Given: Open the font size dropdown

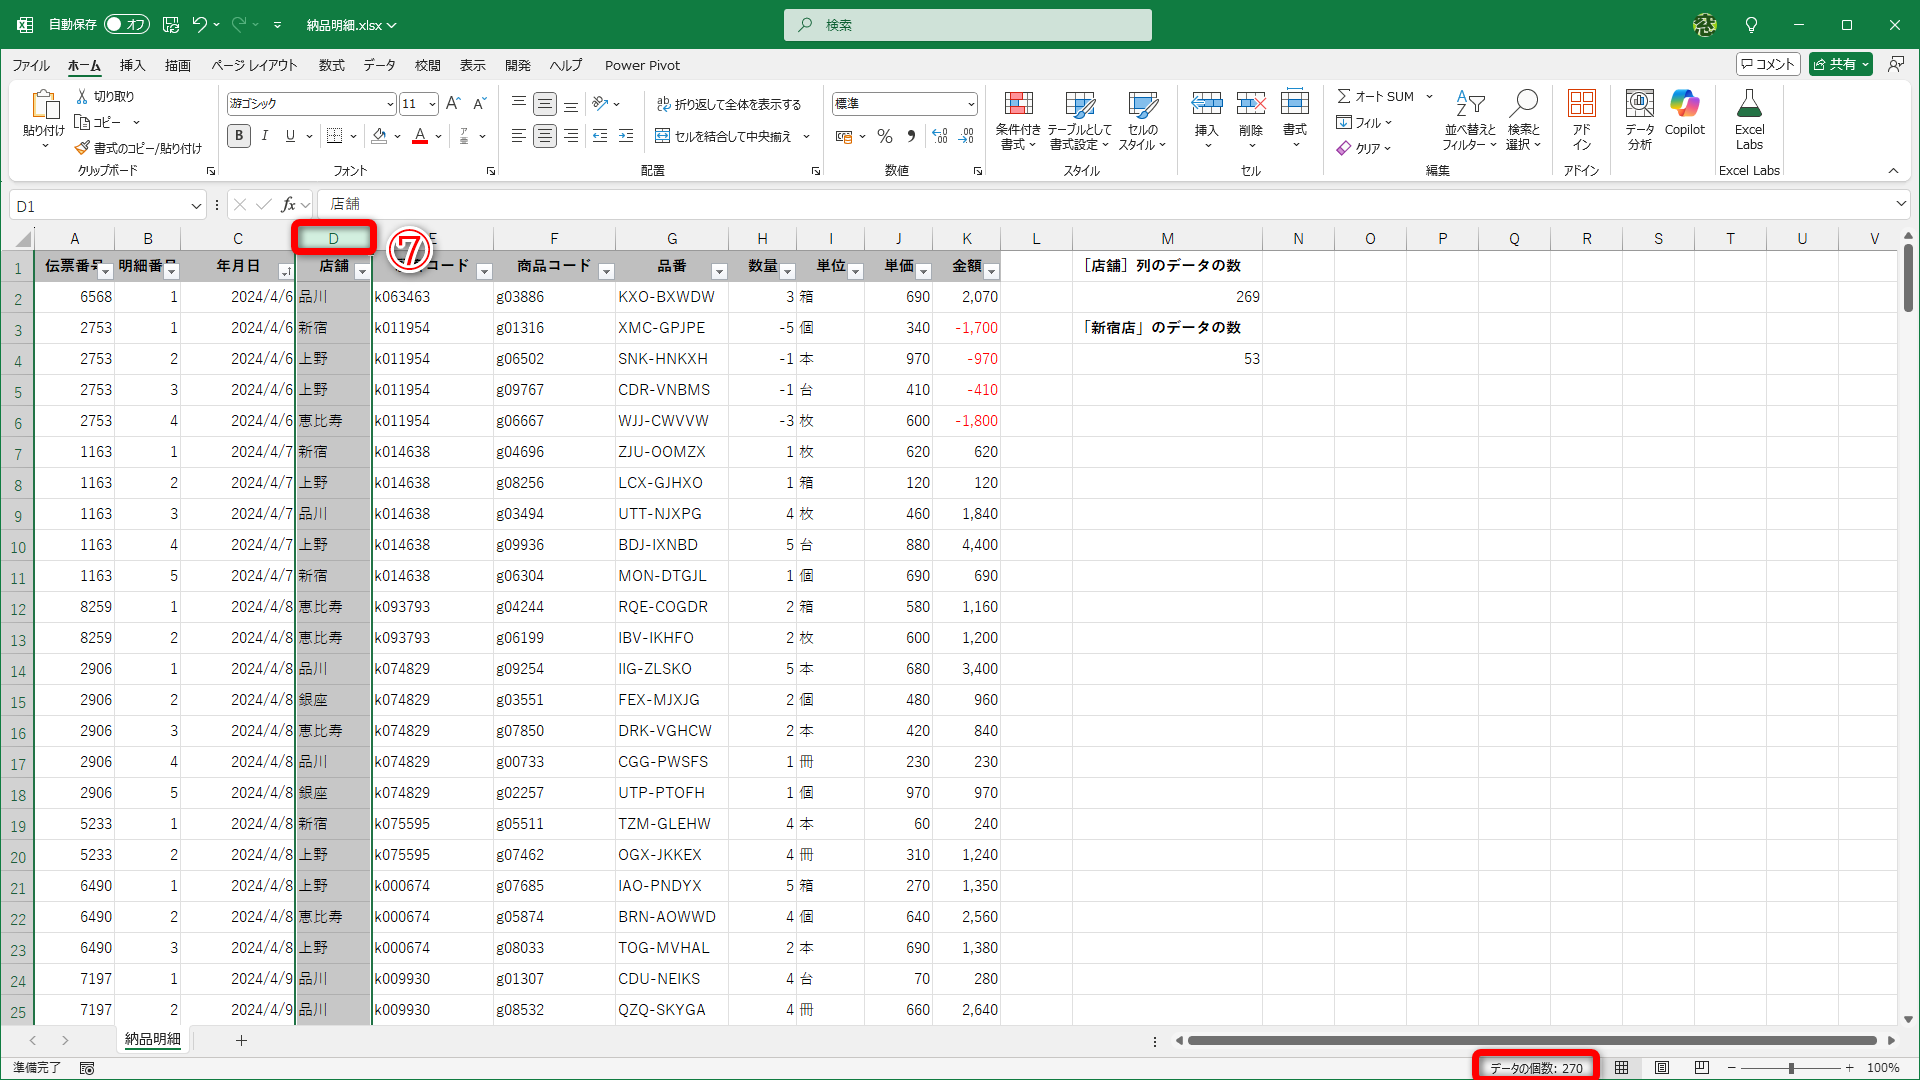Looking at the screenshot, I should click(431, 103).
